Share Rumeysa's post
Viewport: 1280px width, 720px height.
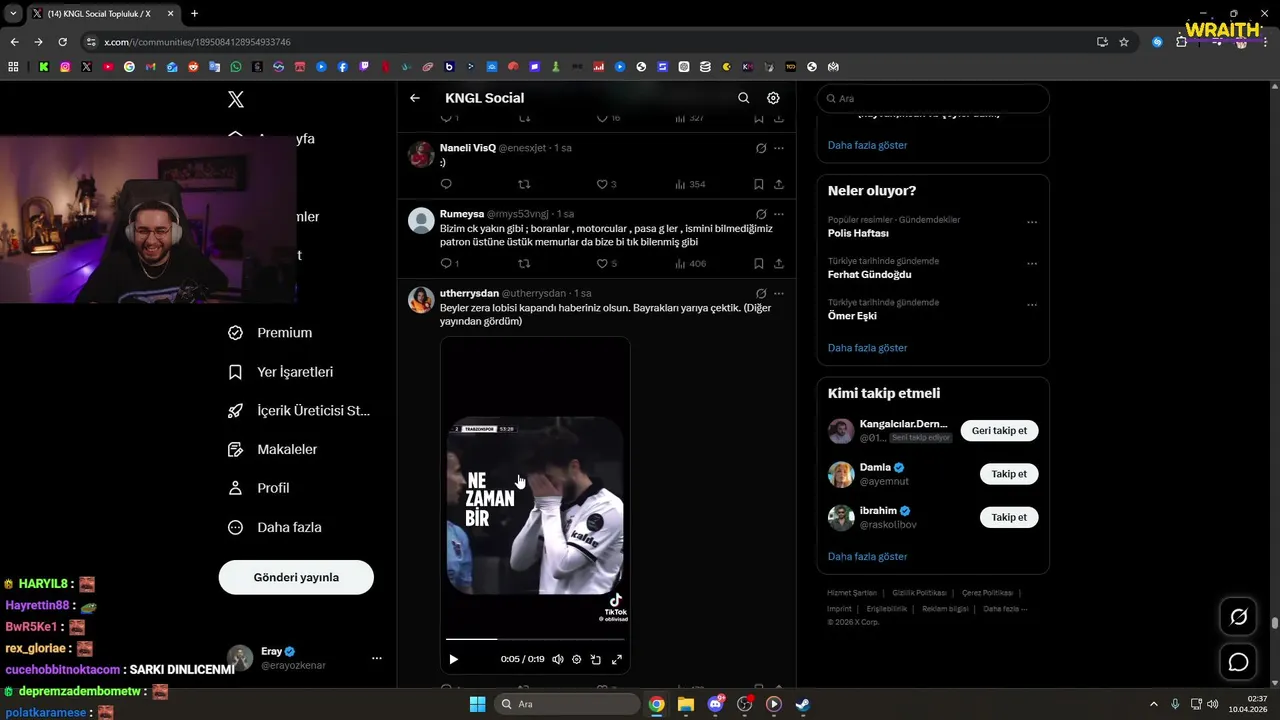(779, 264)
